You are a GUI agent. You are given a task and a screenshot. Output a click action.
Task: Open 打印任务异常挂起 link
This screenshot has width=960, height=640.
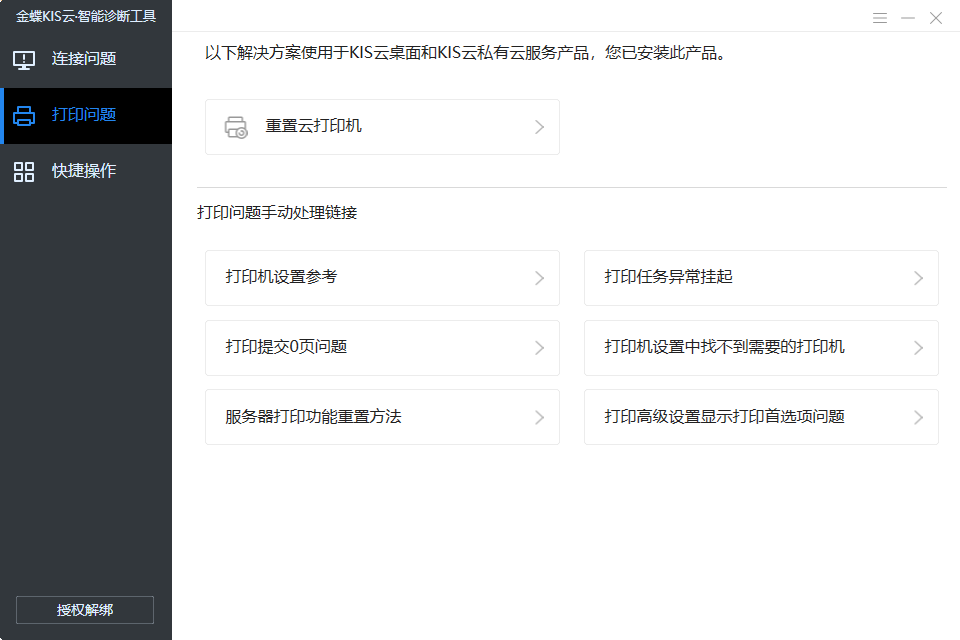[761, 277]
